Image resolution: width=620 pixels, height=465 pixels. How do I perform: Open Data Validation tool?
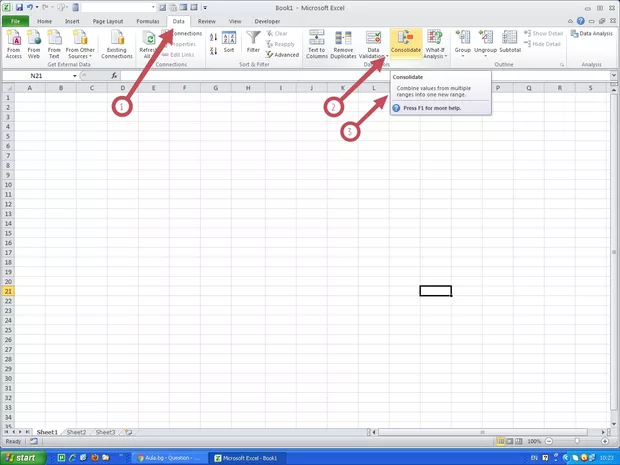click(373, 44)
